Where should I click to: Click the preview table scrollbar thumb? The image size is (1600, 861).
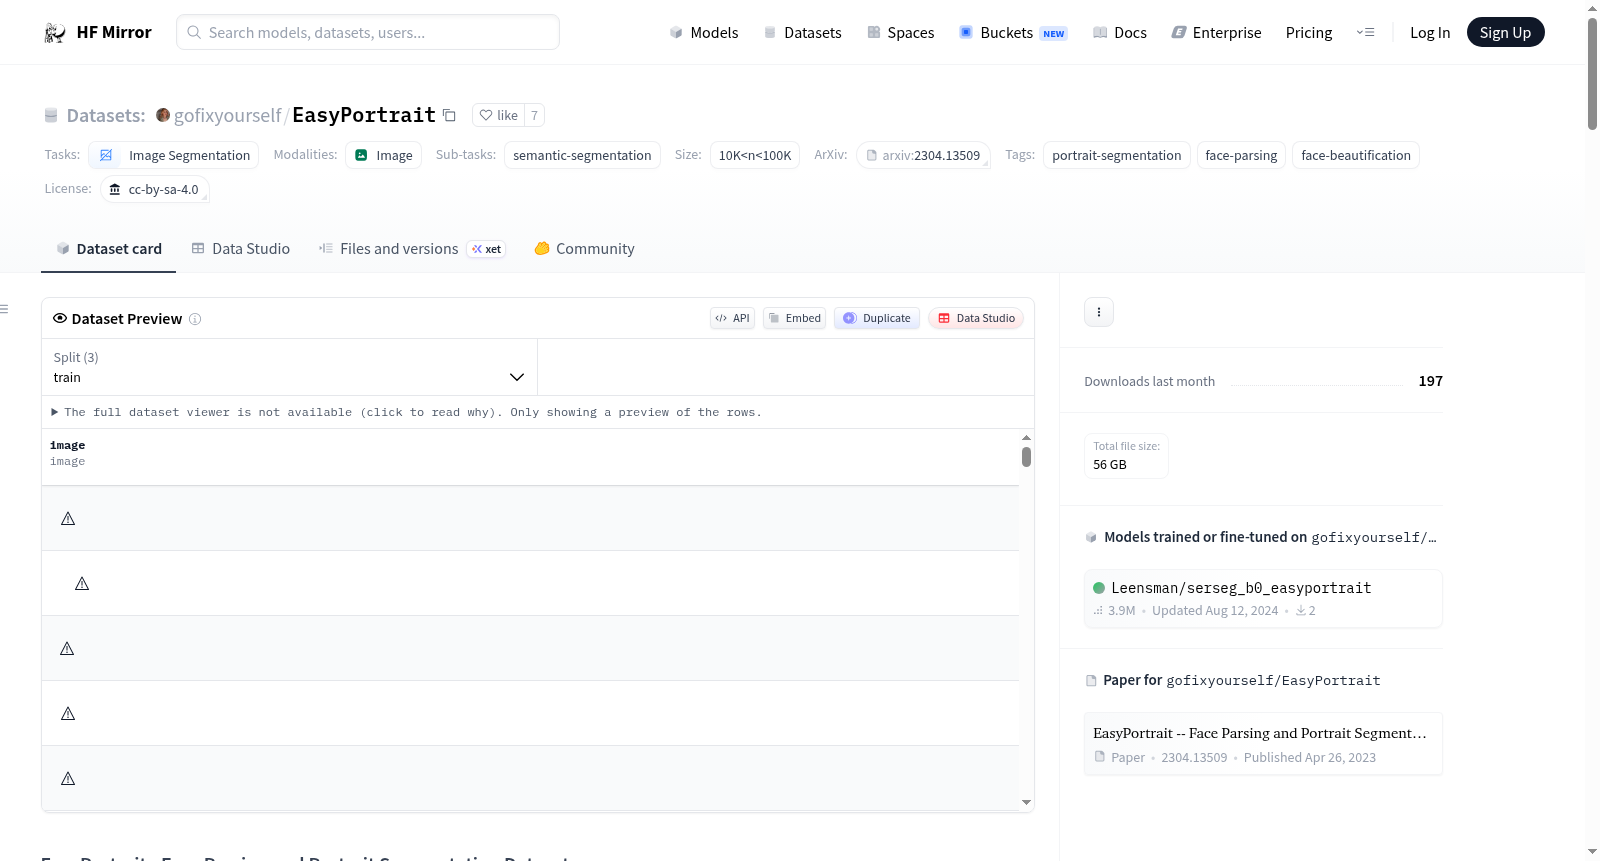point(1026,457)
